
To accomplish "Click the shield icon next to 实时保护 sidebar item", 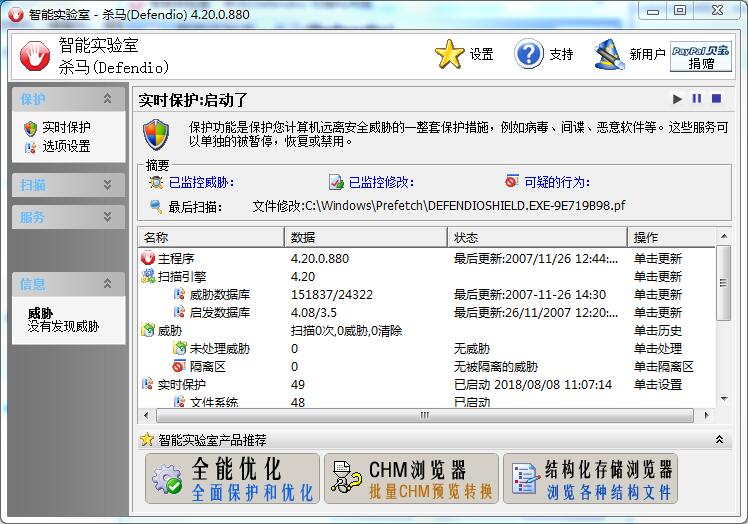I will (x=30, y=128).
